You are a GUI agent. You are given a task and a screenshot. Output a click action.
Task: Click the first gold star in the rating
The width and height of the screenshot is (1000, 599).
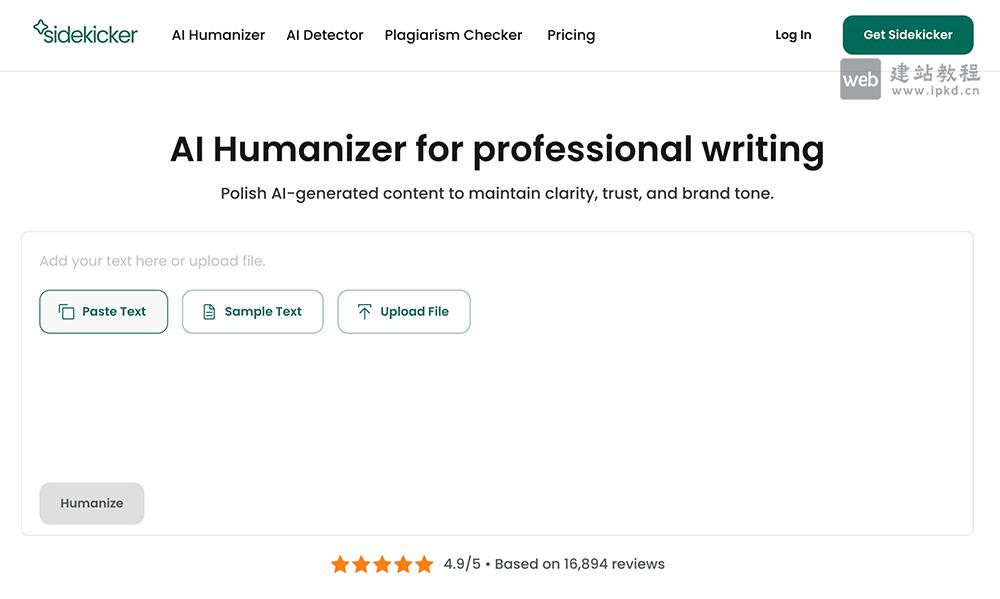pos(343,564)
